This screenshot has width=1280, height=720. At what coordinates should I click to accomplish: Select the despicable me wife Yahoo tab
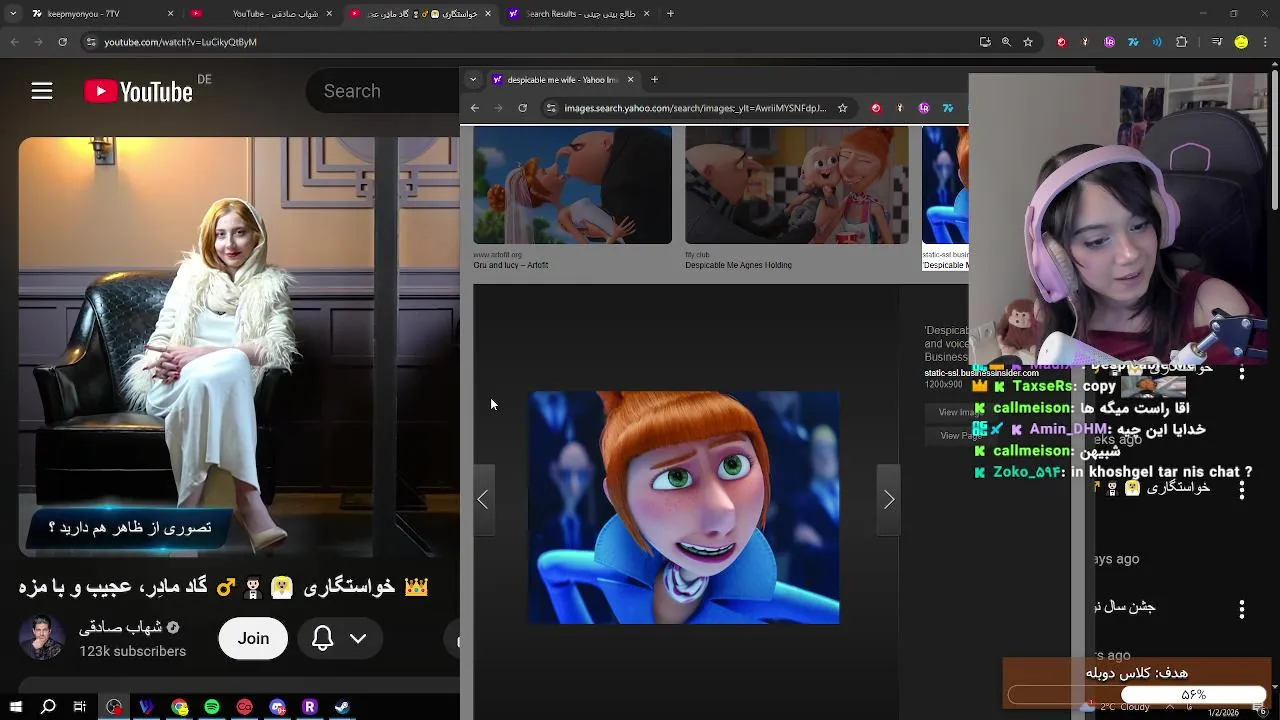[563, 79]
